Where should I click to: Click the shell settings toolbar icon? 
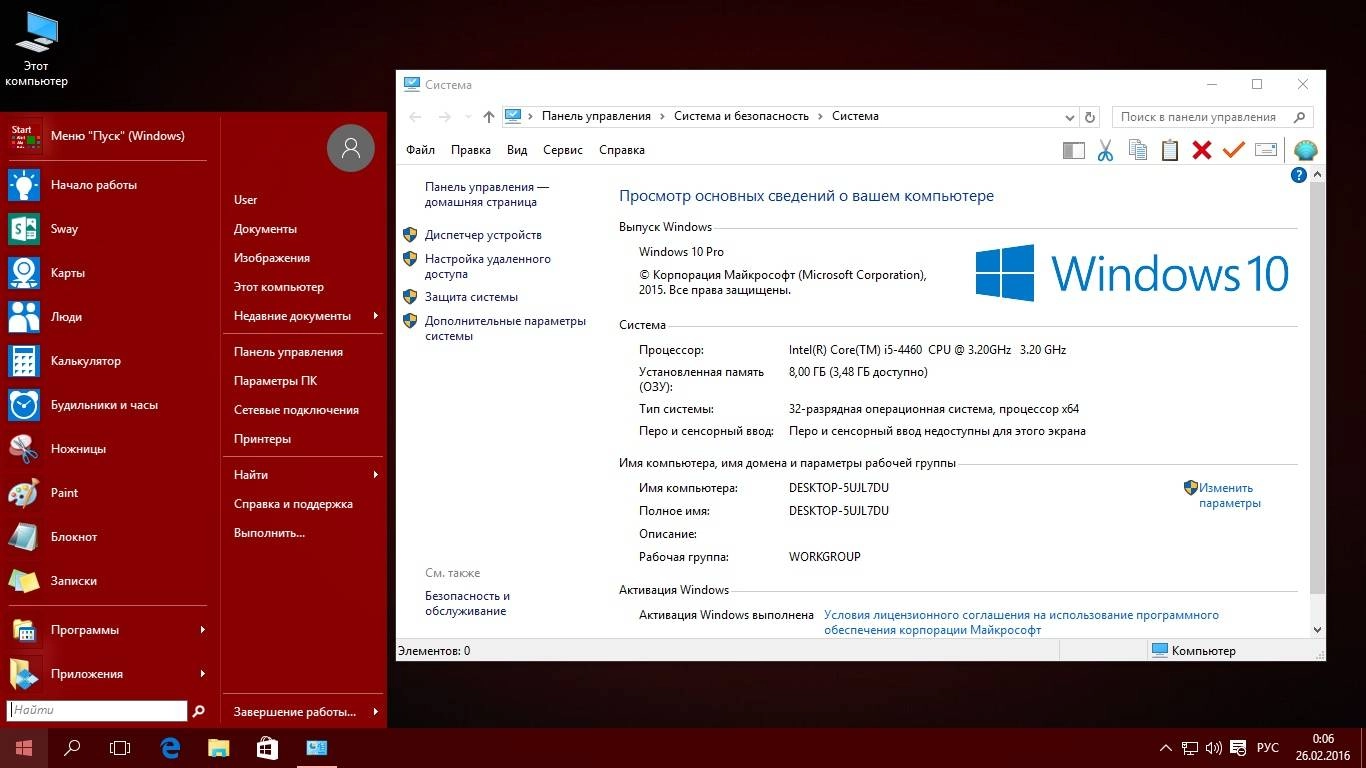pos(1306,151)
